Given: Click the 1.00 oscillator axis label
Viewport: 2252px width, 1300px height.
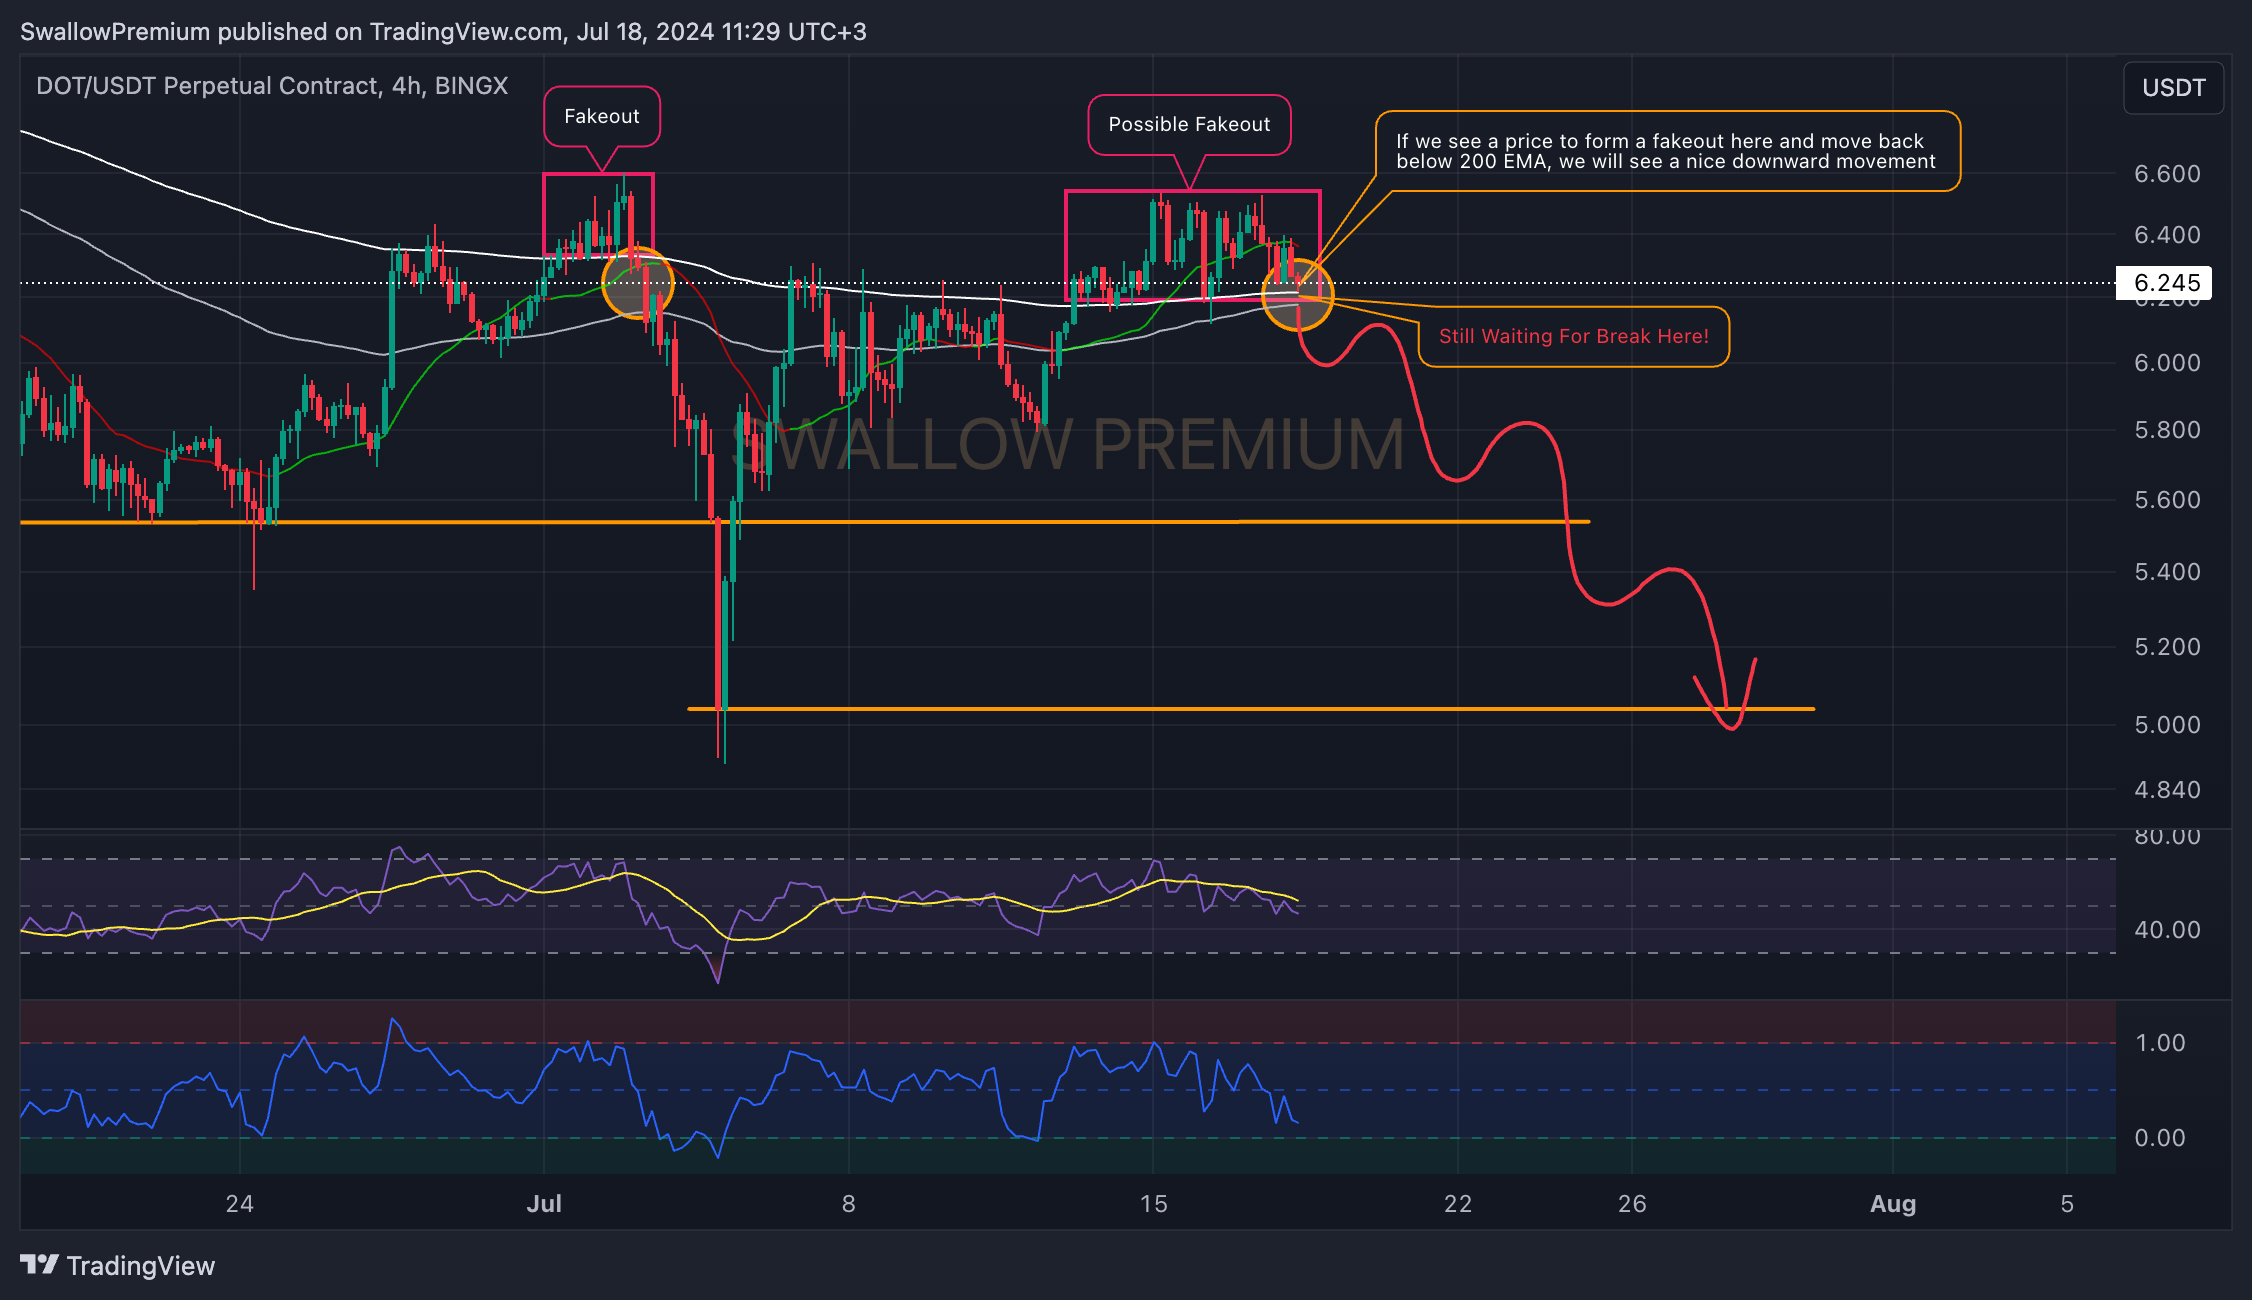Looking at the screenshot, I should pyautogui.click(x=2160, y=1043).
